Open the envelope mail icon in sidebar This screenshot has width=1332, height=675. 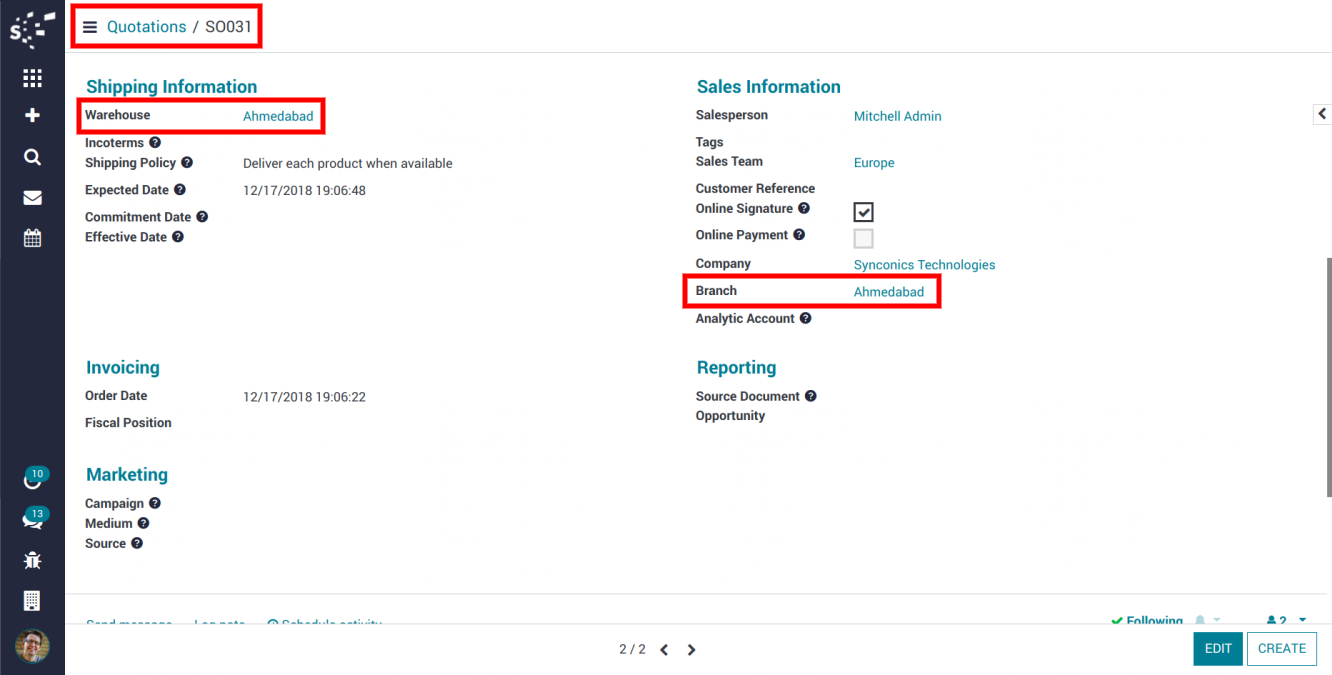coord(32,198)
